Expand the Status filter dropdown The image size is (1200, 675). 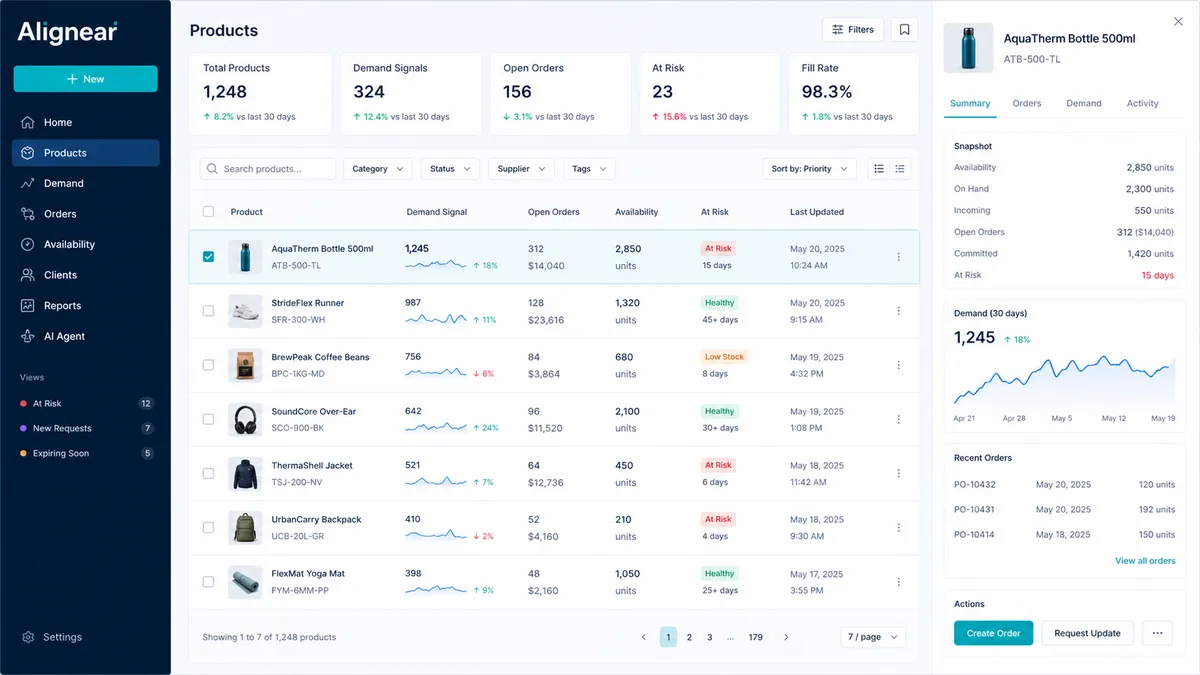pyautogui.click(x=450, y=169)
